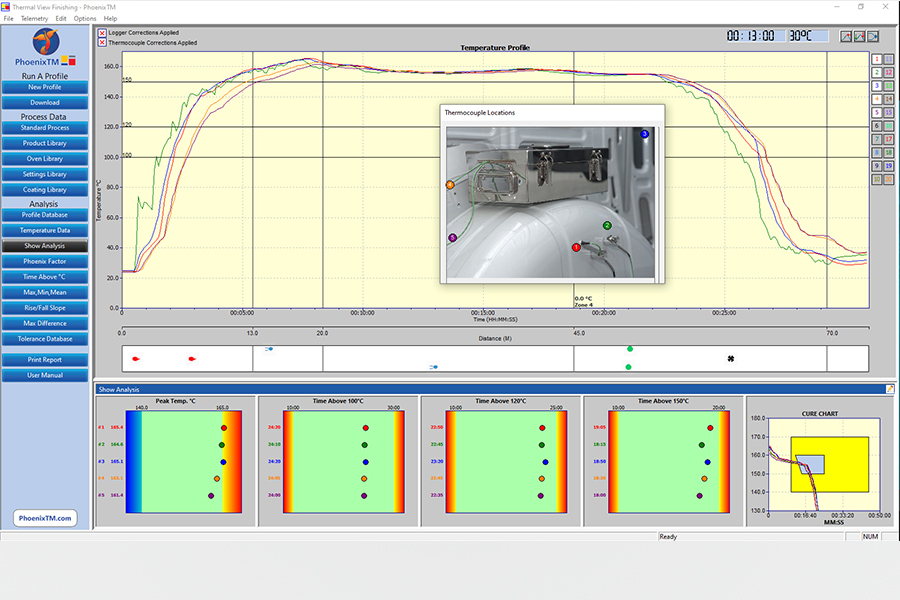Image resolution: width=900 pixels, height=600 pixels.
Task: Open the File menu
Action: 8,18
